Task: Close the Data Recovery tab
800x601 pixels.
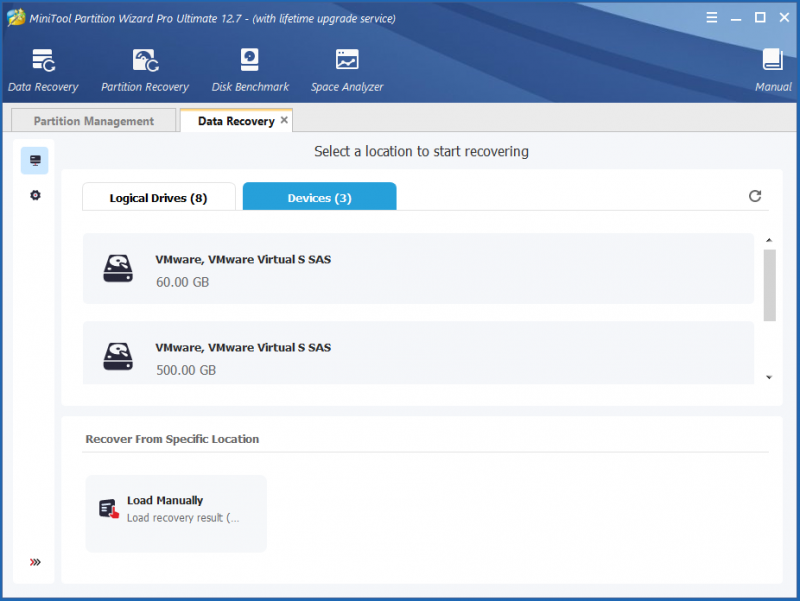Action: click(x=284, y=120)
